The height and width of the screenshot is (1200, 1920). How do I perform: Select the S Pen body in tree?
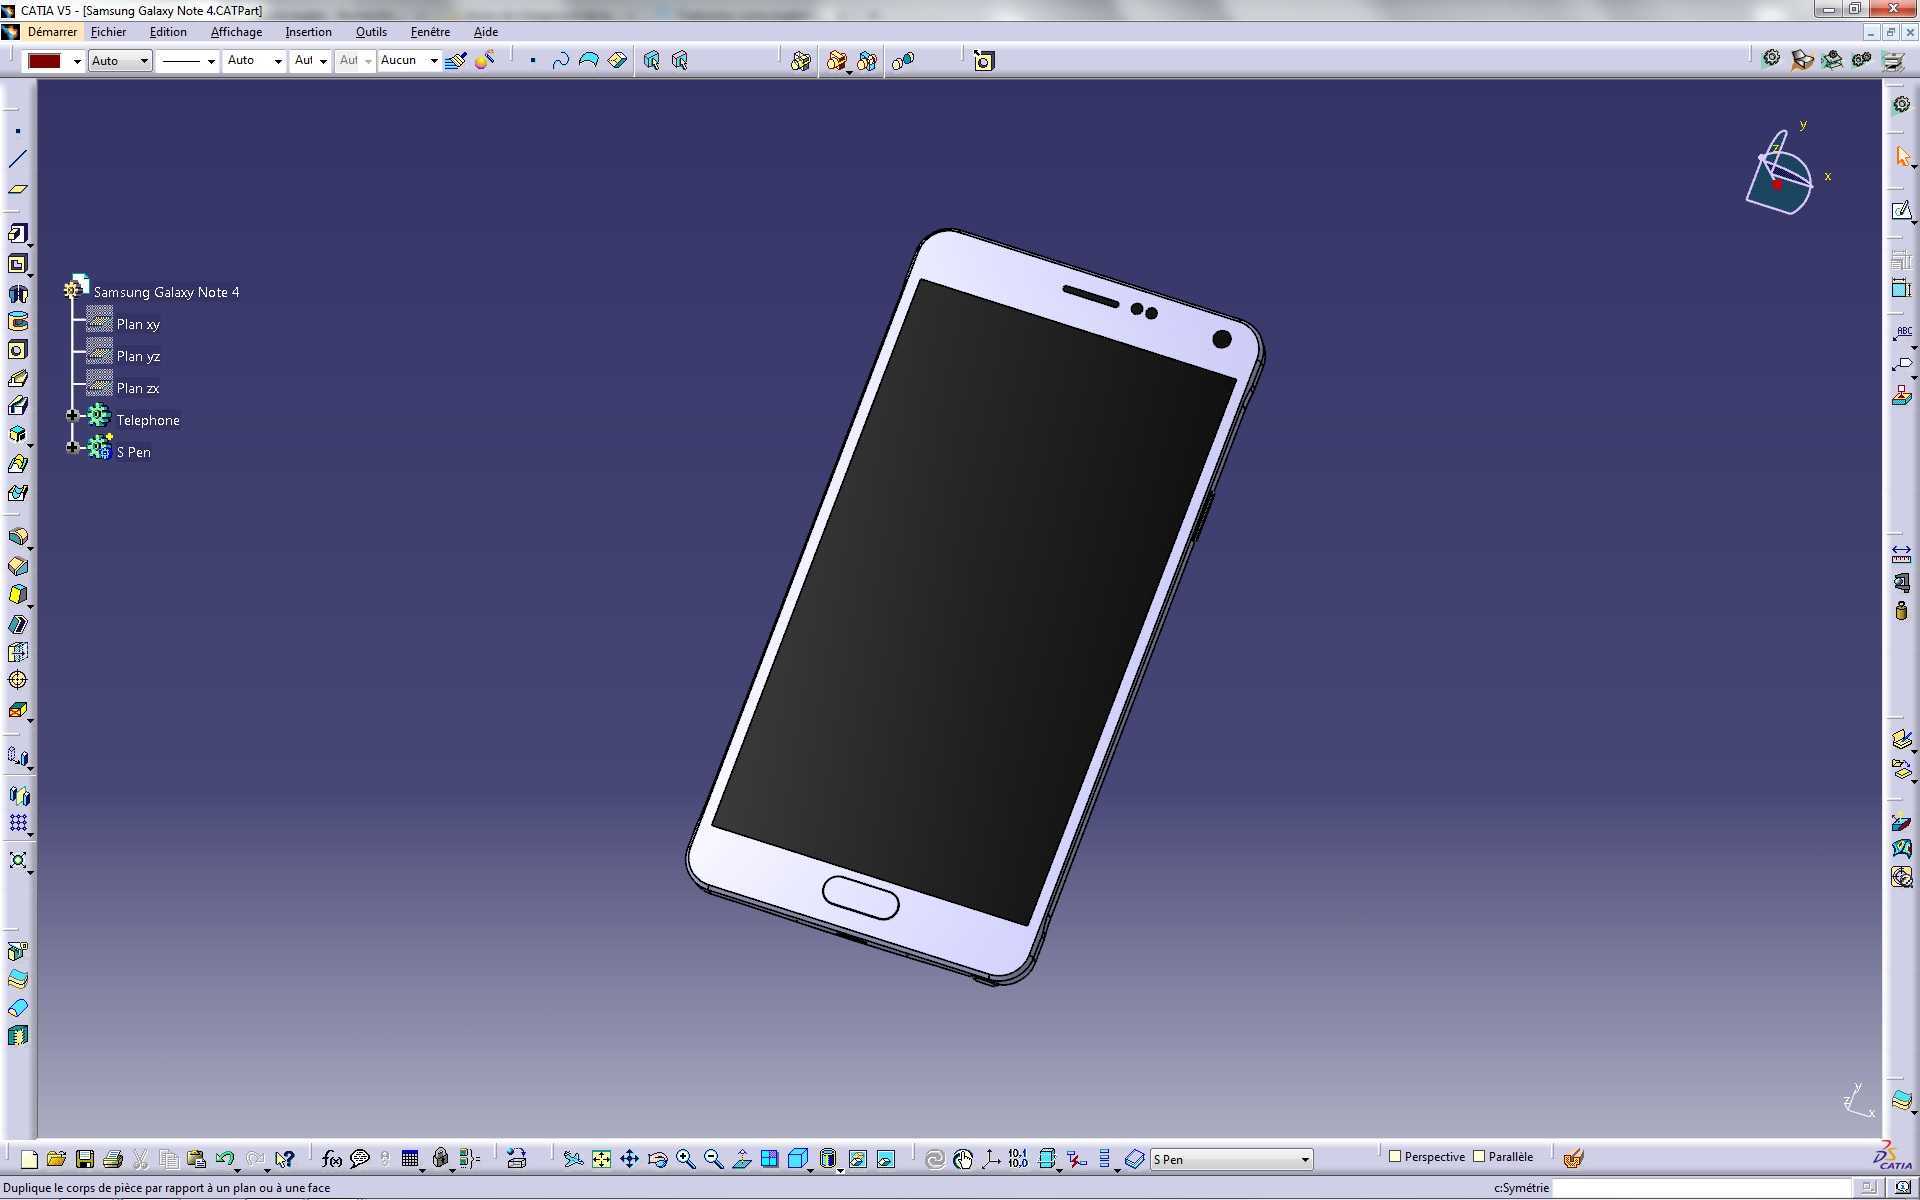[x=134, y=452]
